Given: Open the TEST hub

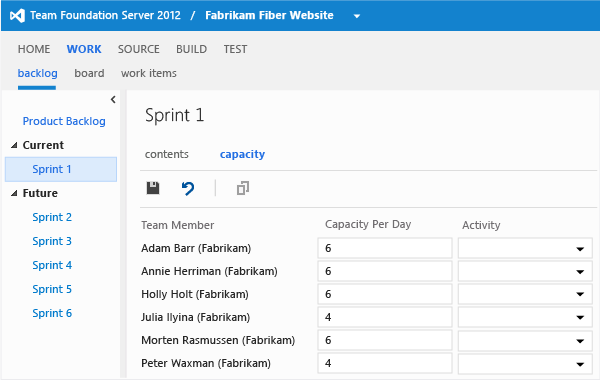Looking at the screenshot, I should 235,49.
